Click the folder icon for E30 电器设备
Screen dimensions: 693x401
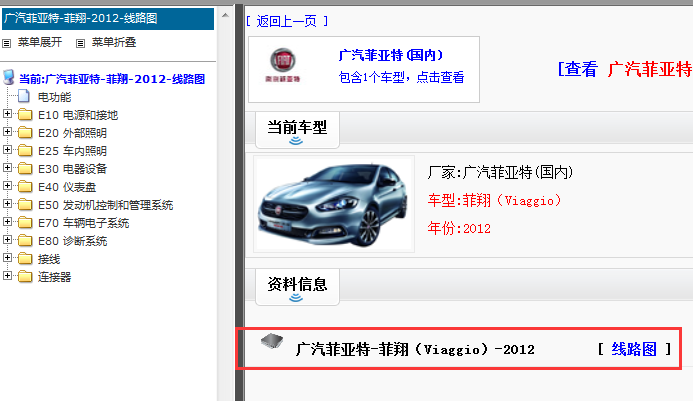click(25, 169)
